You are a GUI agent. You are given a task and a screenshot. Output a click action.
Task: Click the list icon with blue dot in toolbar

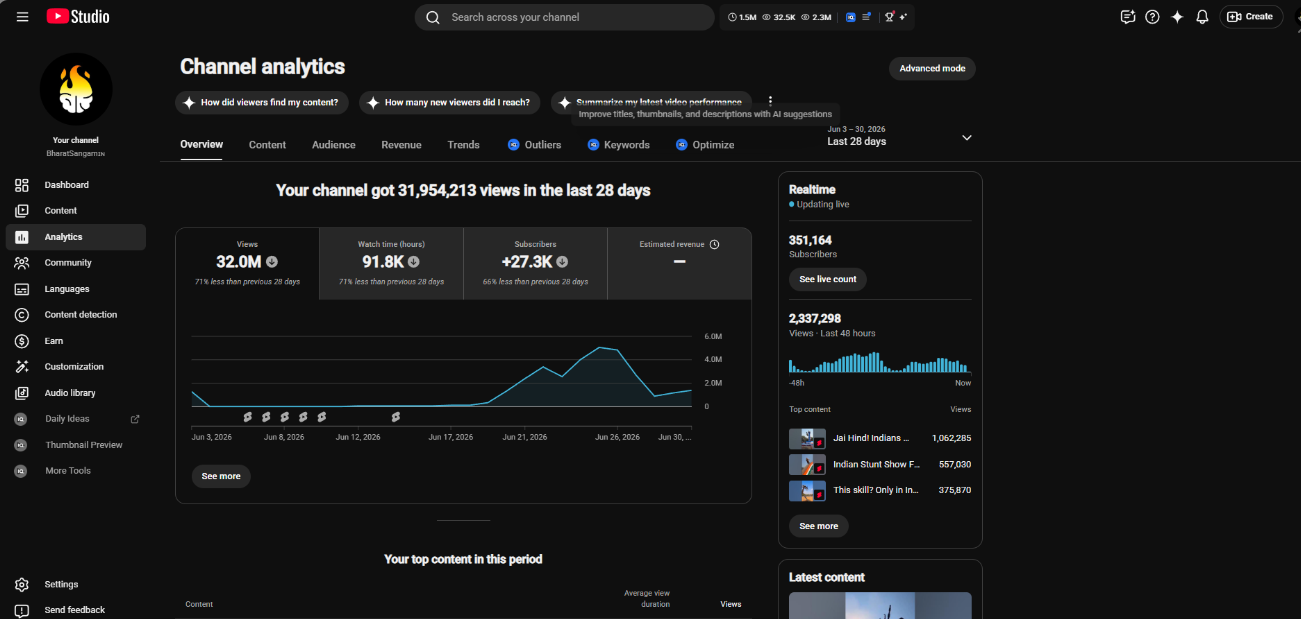pyautogui.click(x=866, y=17)
